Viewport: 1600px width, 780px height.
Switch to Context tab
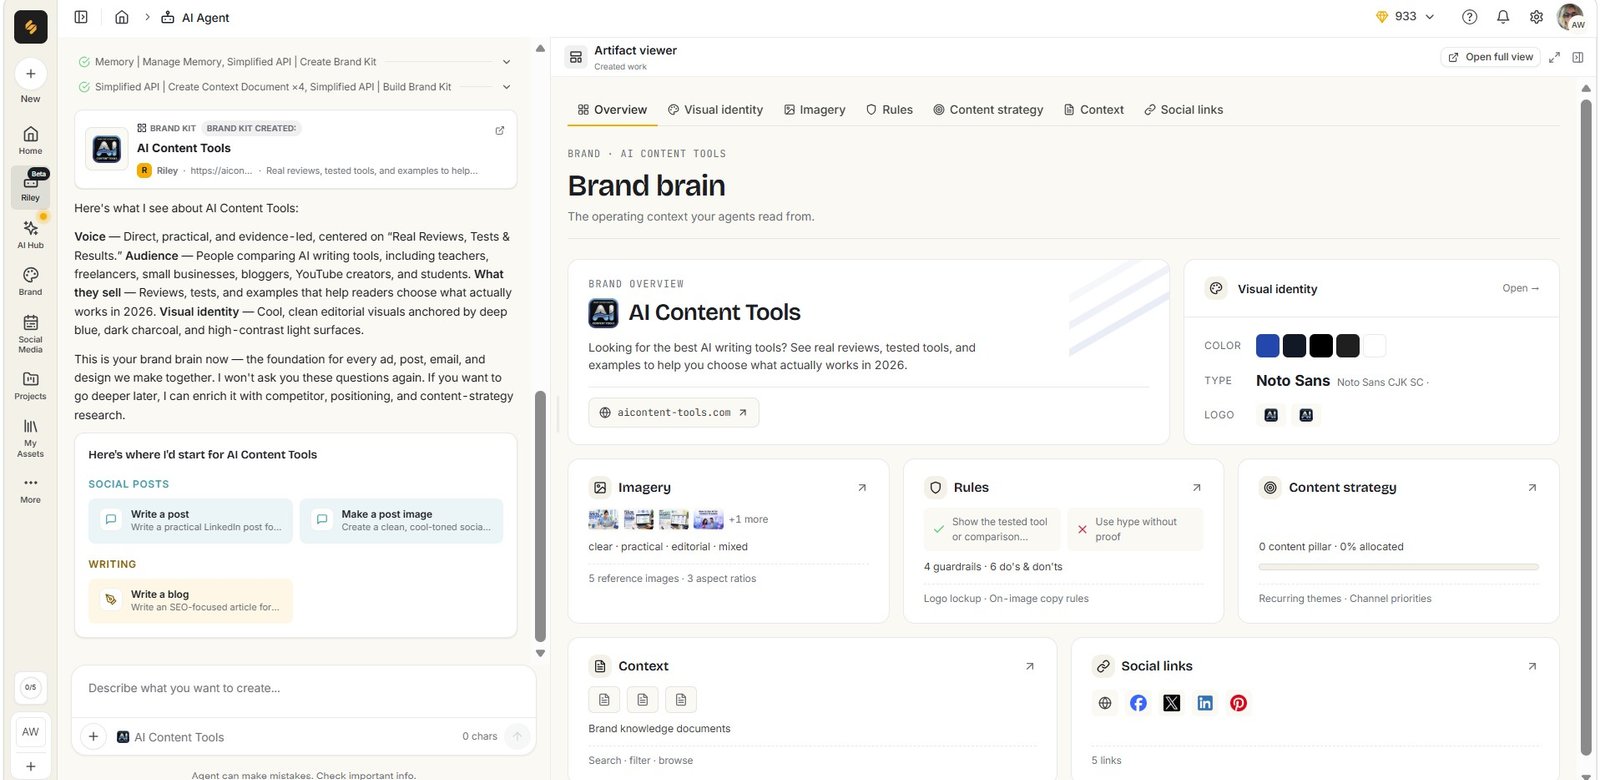(x=1094, y=110)
